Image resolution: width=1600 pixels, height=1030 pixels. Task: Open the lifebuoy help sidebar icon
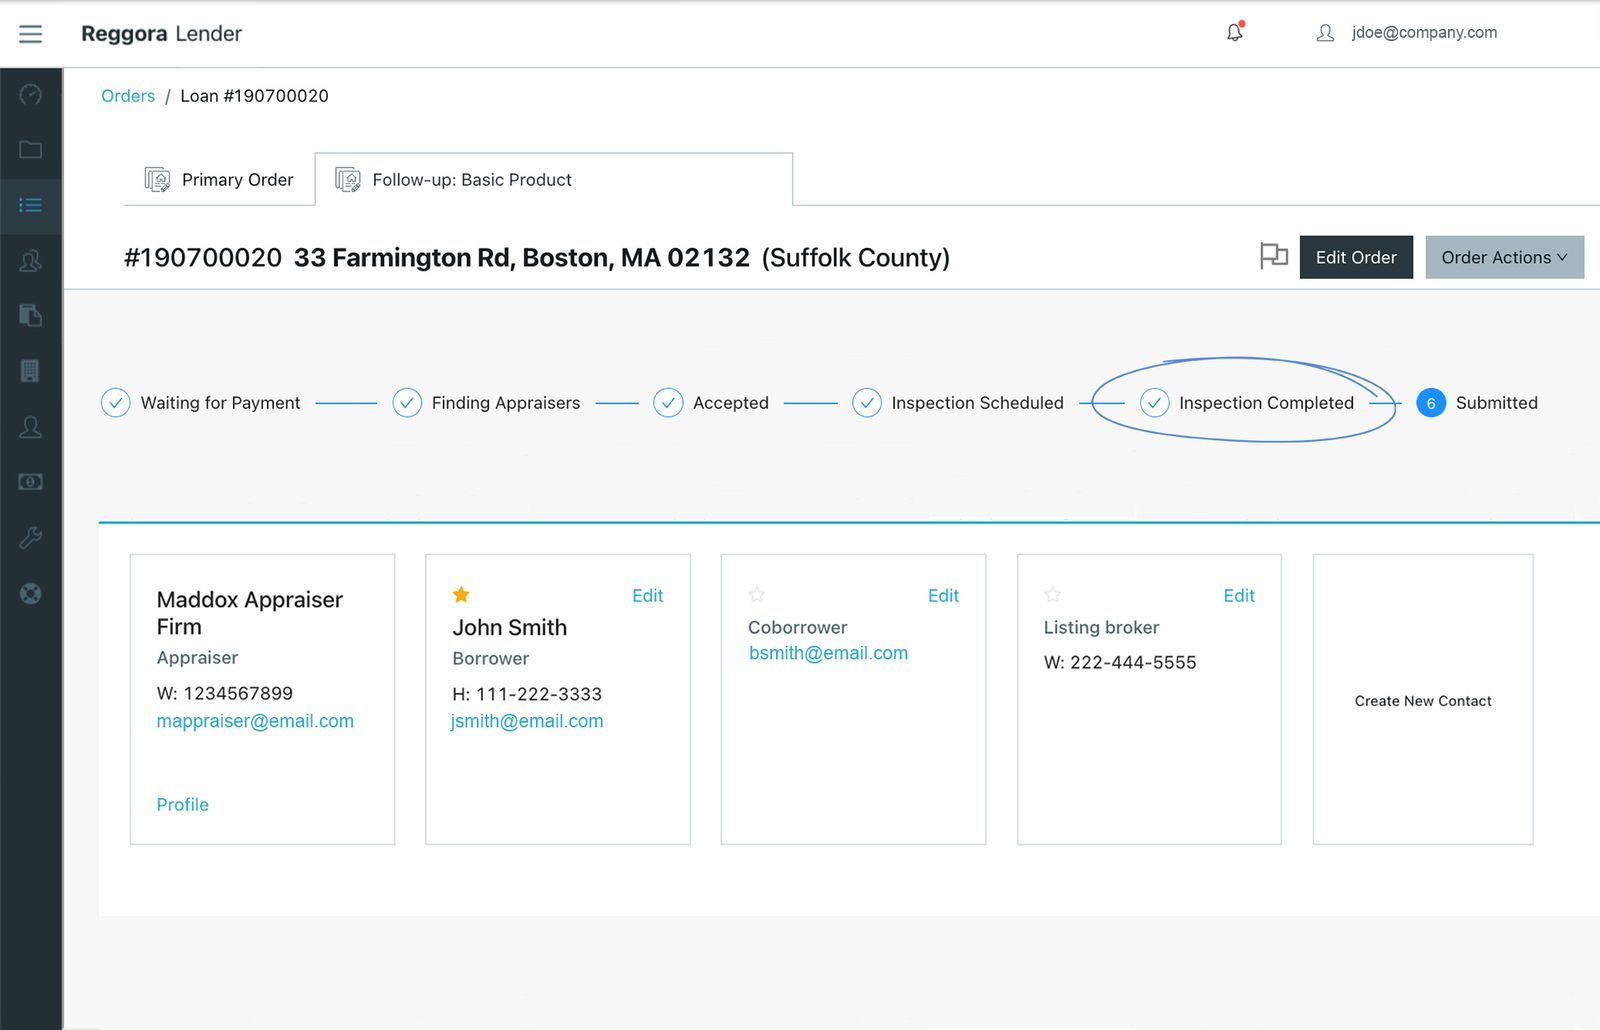point(31,594)
